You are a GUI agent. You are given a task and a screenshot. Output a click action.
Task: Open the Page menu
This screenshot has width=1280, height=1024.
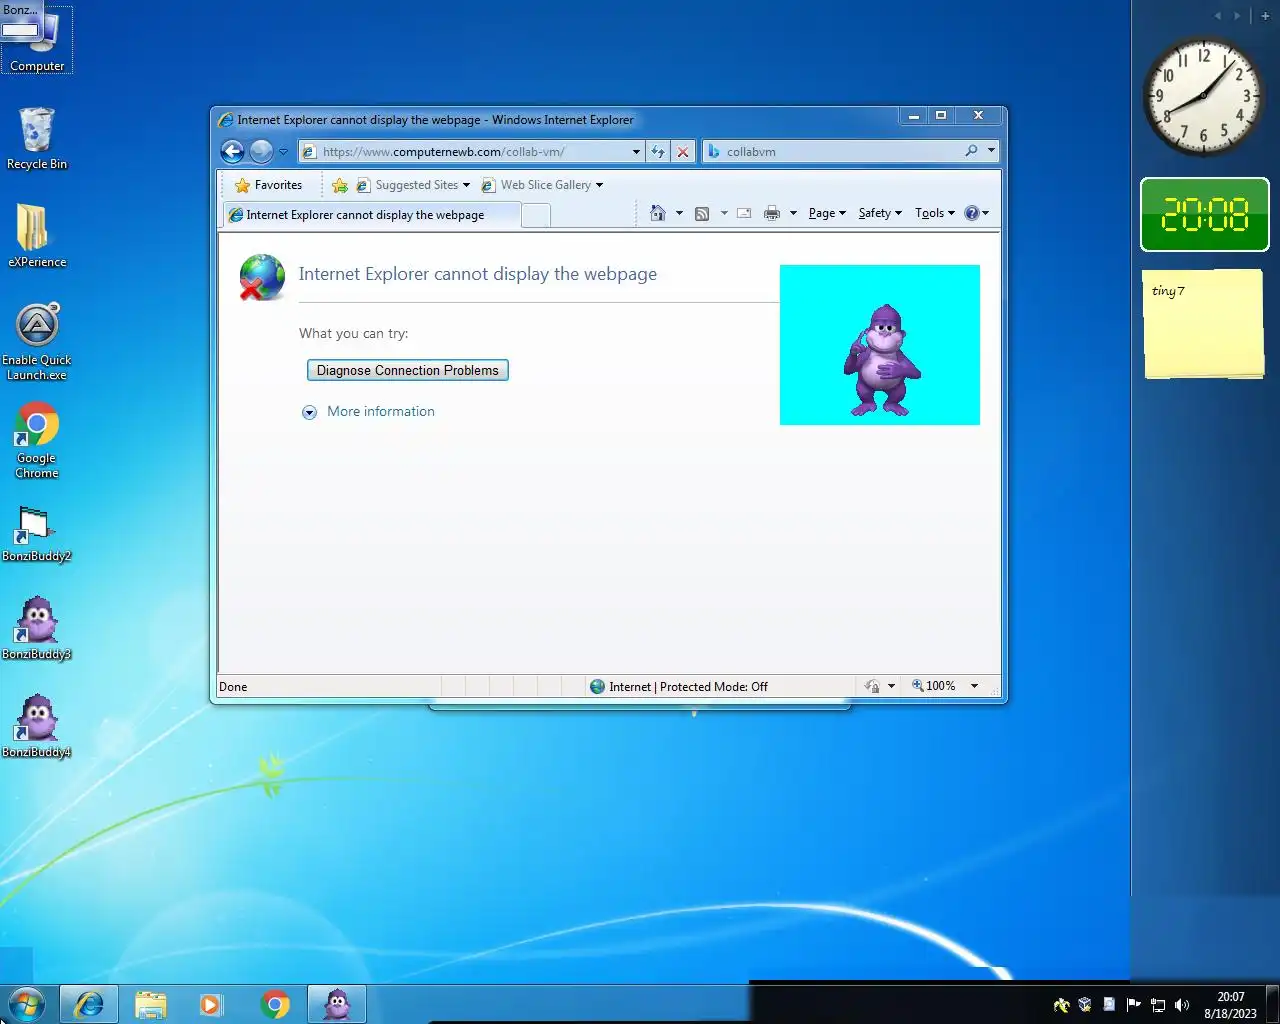(827, 213)
